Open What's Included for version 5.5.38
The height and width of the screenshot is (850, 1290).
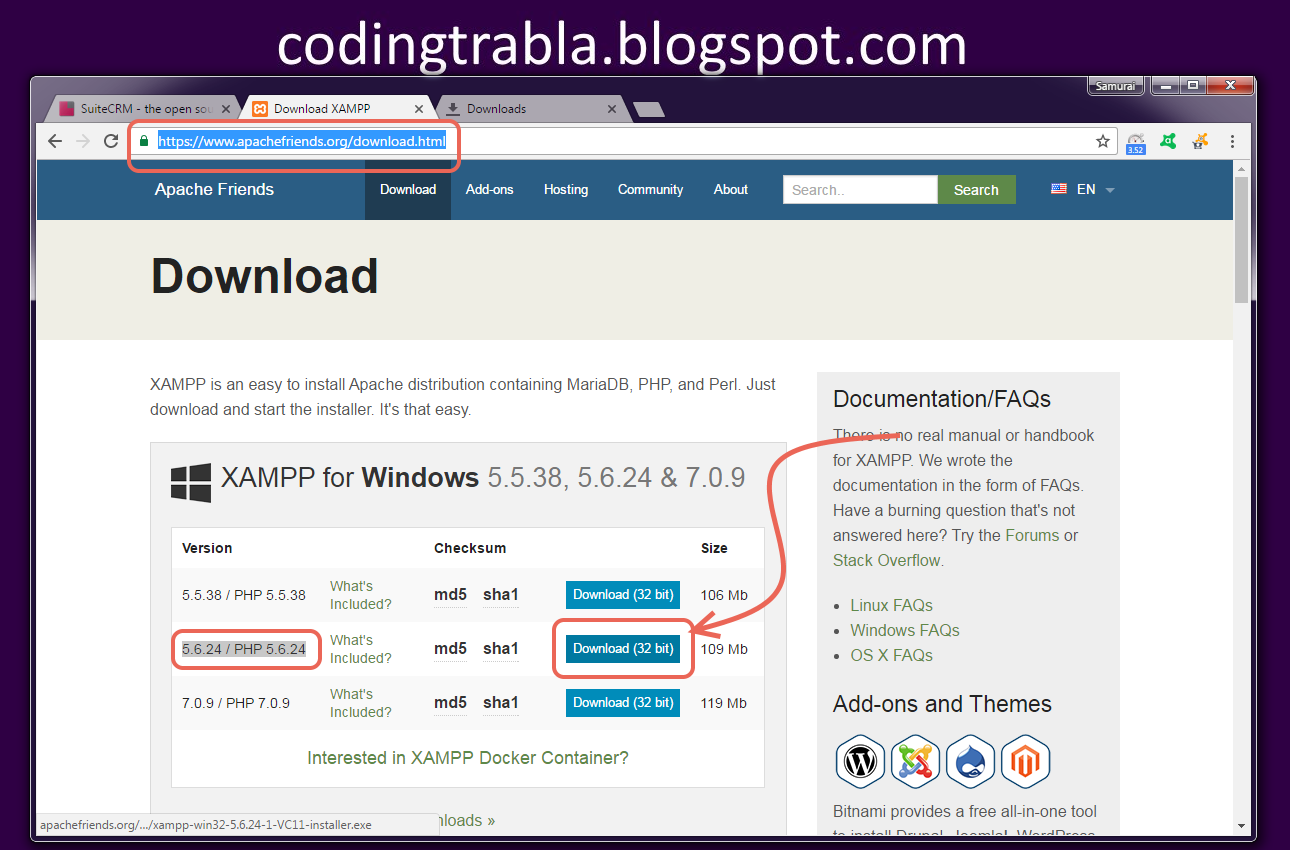click(x=361, y=595)
